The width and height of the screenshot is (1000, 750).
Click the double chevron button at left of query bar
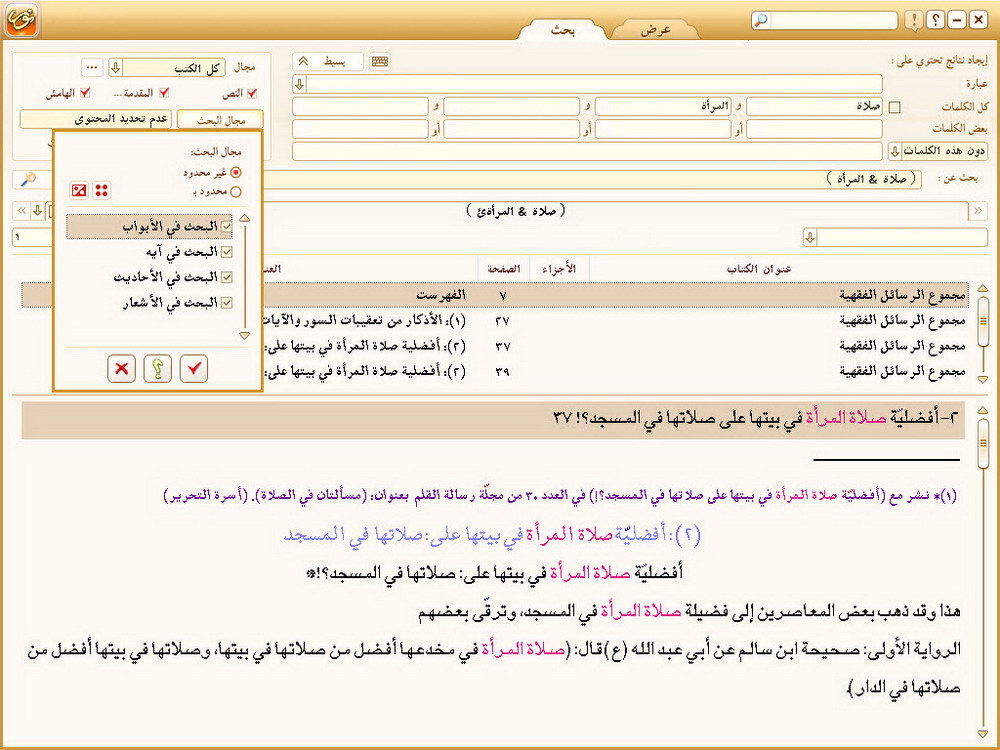(22, 210)
